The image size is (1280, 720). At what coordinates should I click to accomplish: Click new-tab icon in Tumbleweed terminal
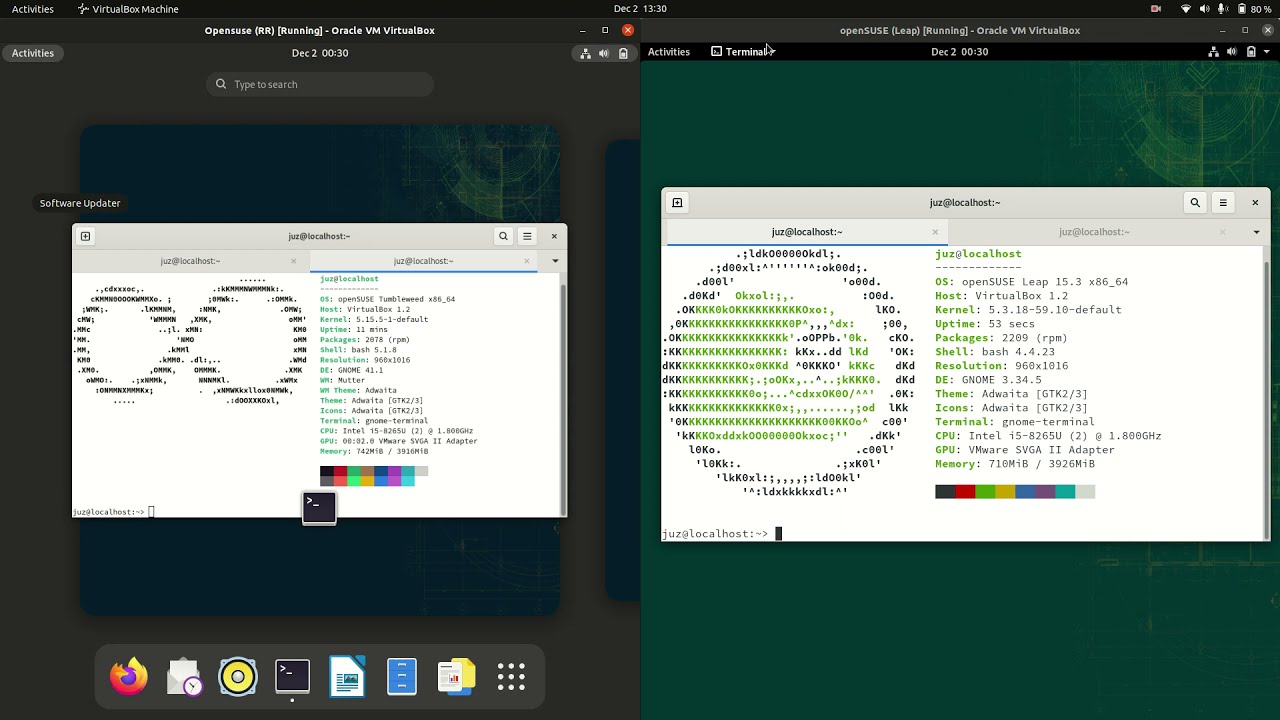click(x=85, y=236)
